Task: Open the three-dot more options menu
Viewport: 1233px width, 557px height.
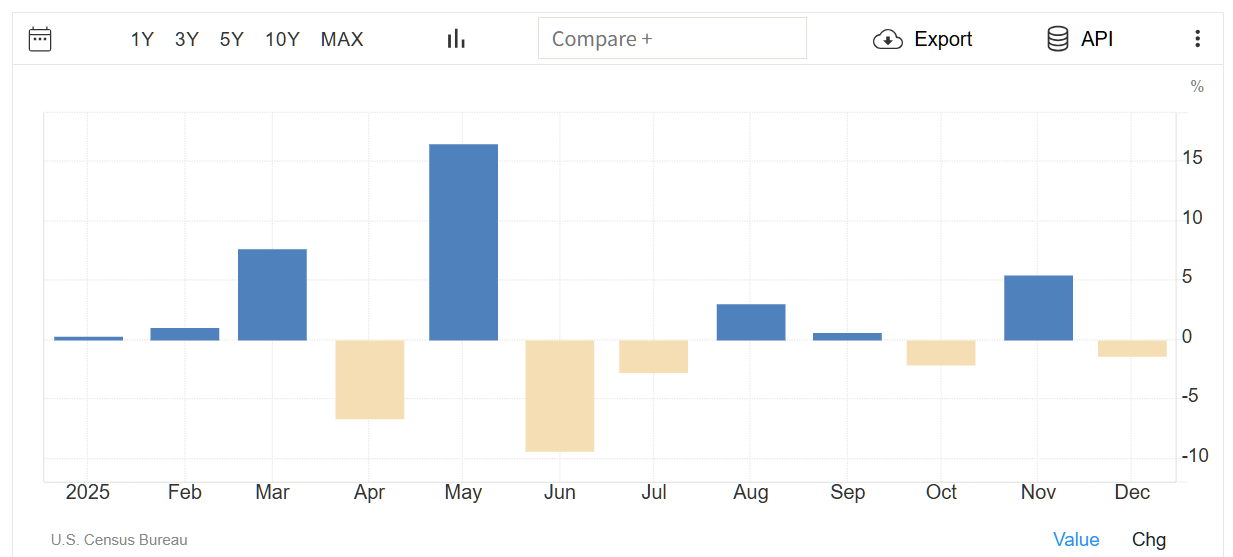Action: (1197, 39)
